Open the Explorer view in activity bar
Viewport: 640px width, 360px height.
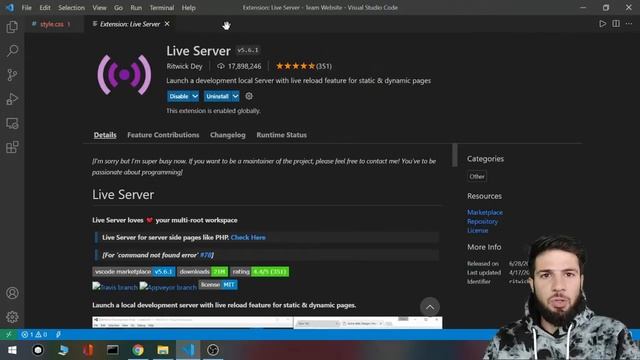12,27
